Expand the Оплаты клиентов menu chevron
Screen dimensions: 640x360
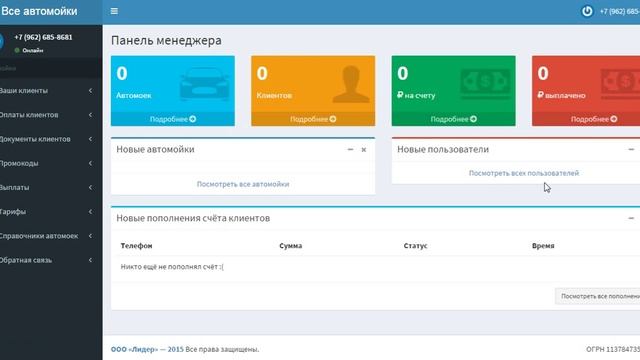[91, 115]
